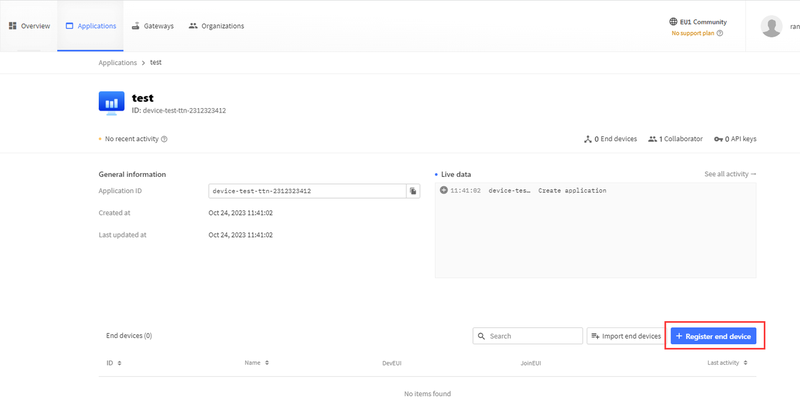Sort end devices by ID column

(x=114, y=363)
